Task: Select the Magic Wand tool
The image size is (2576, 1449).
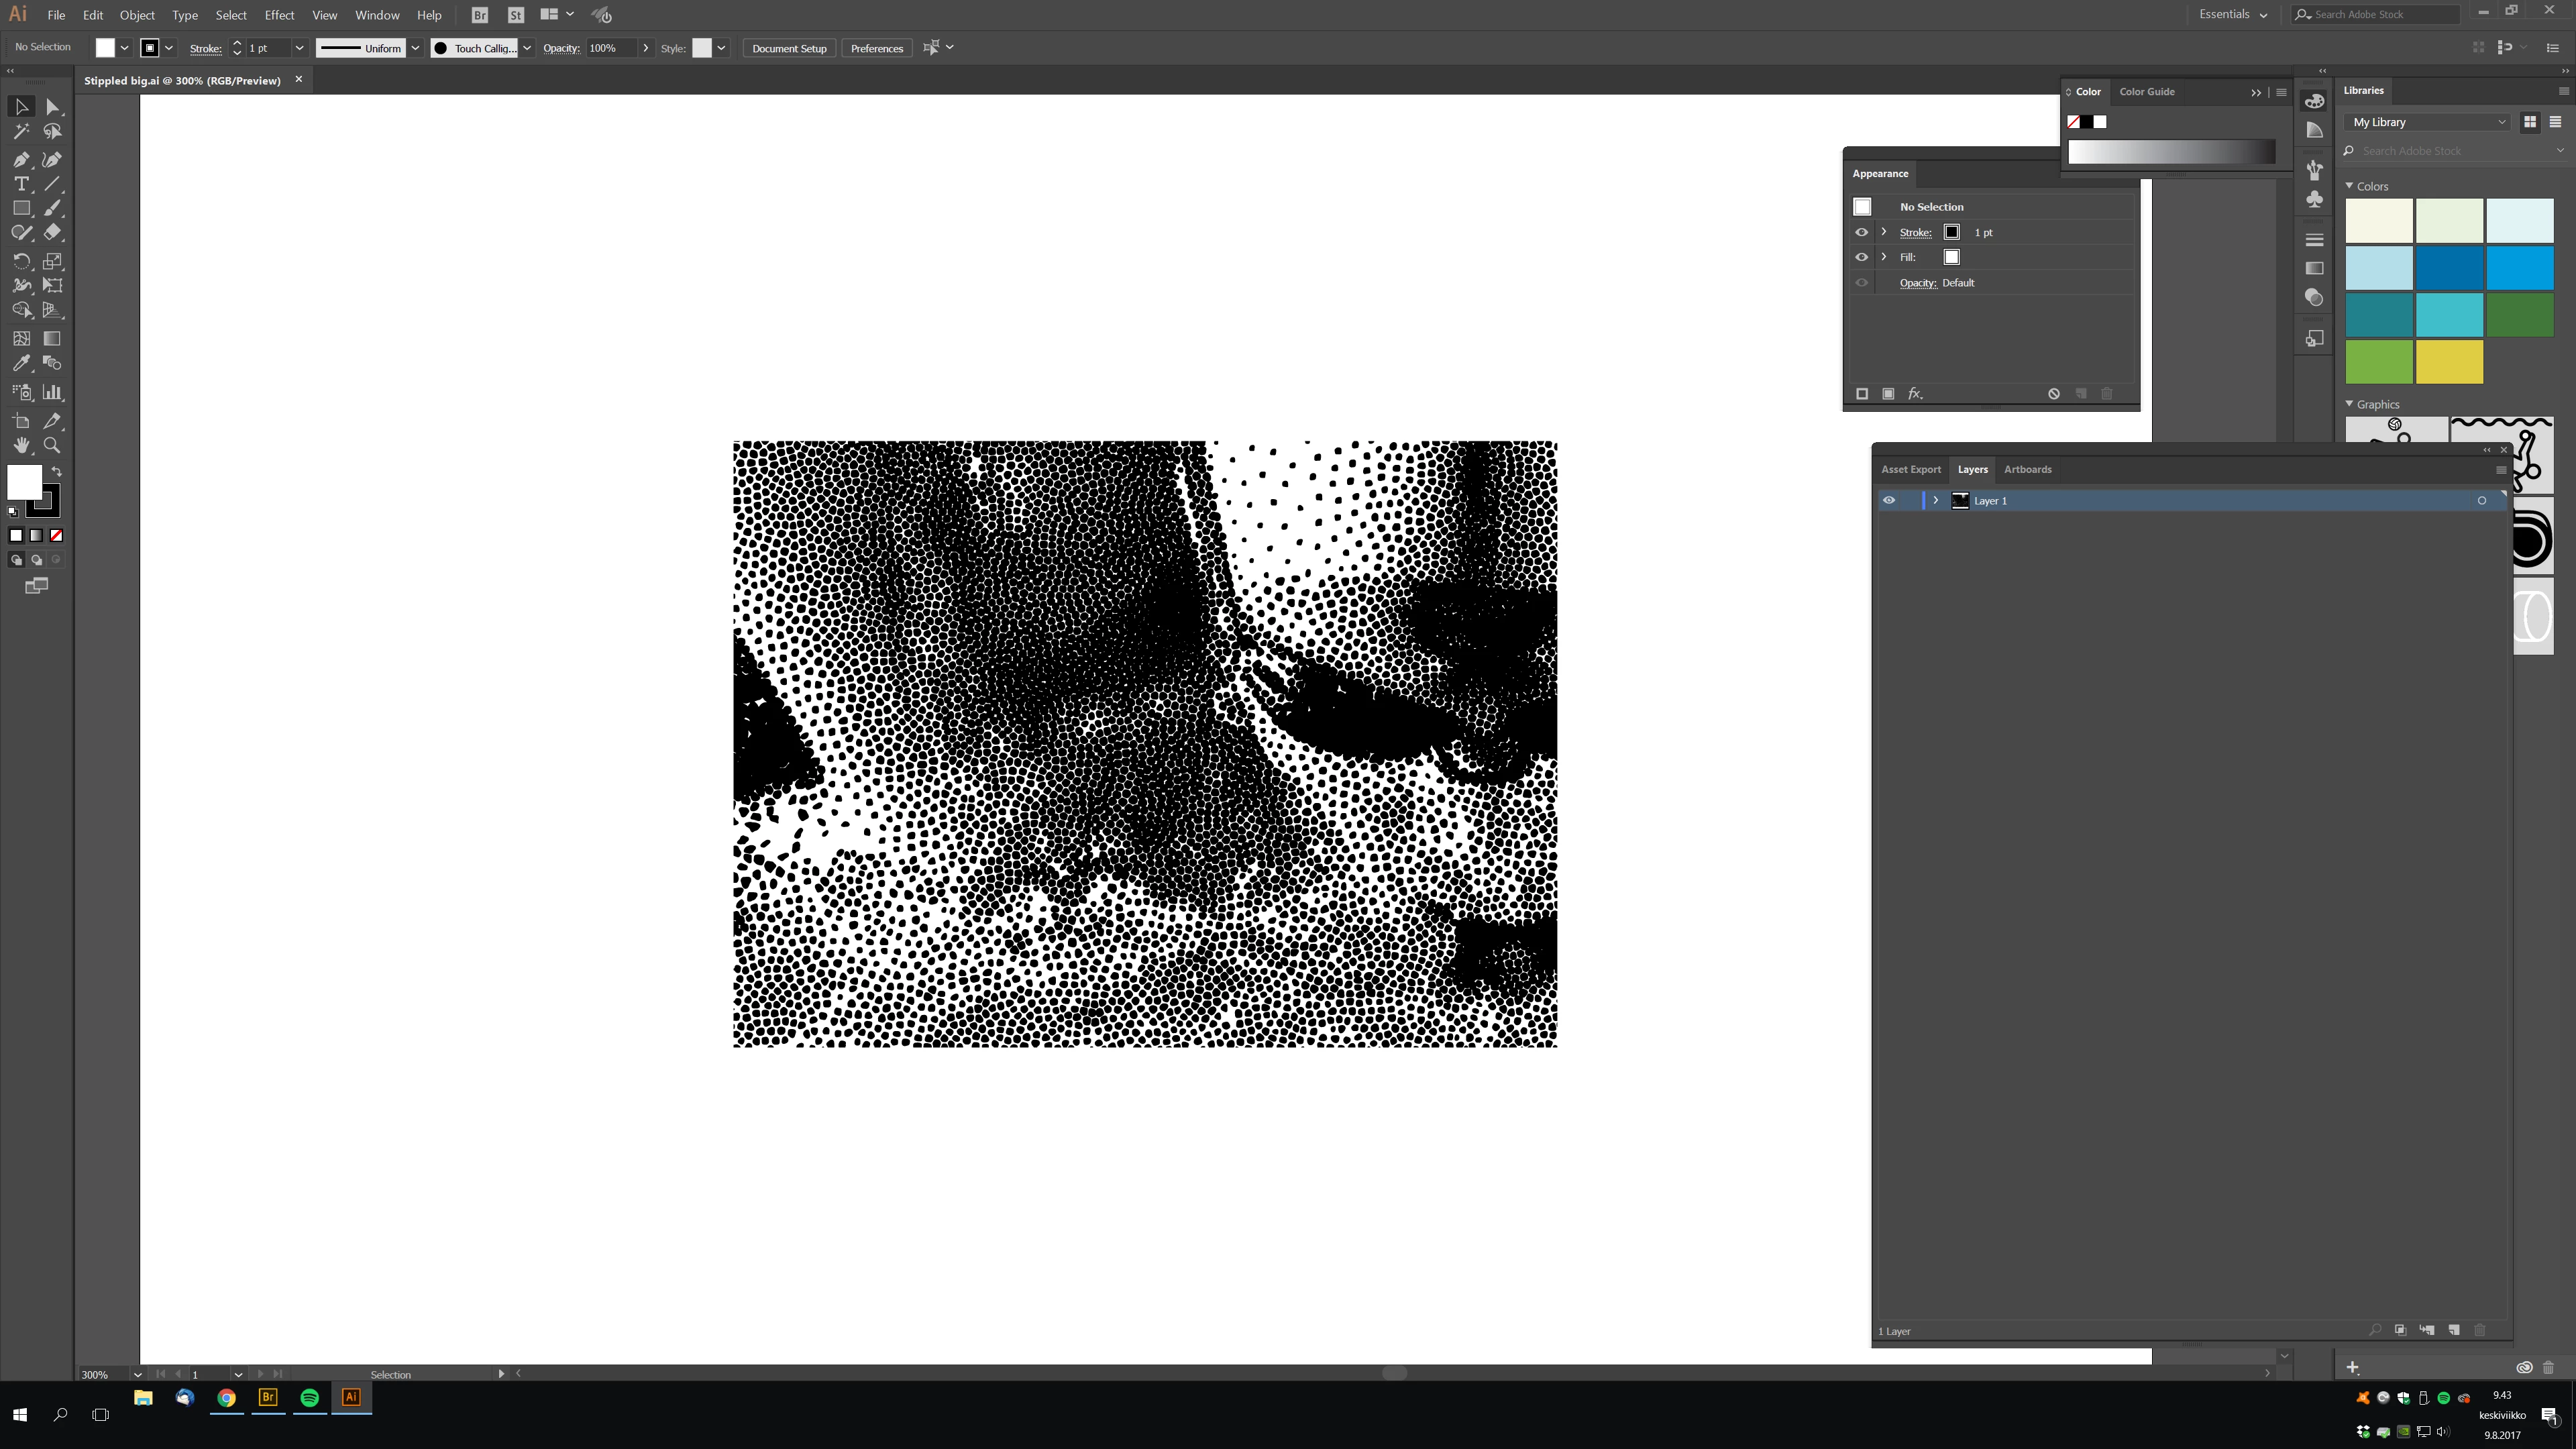Action: click(21, 132)
